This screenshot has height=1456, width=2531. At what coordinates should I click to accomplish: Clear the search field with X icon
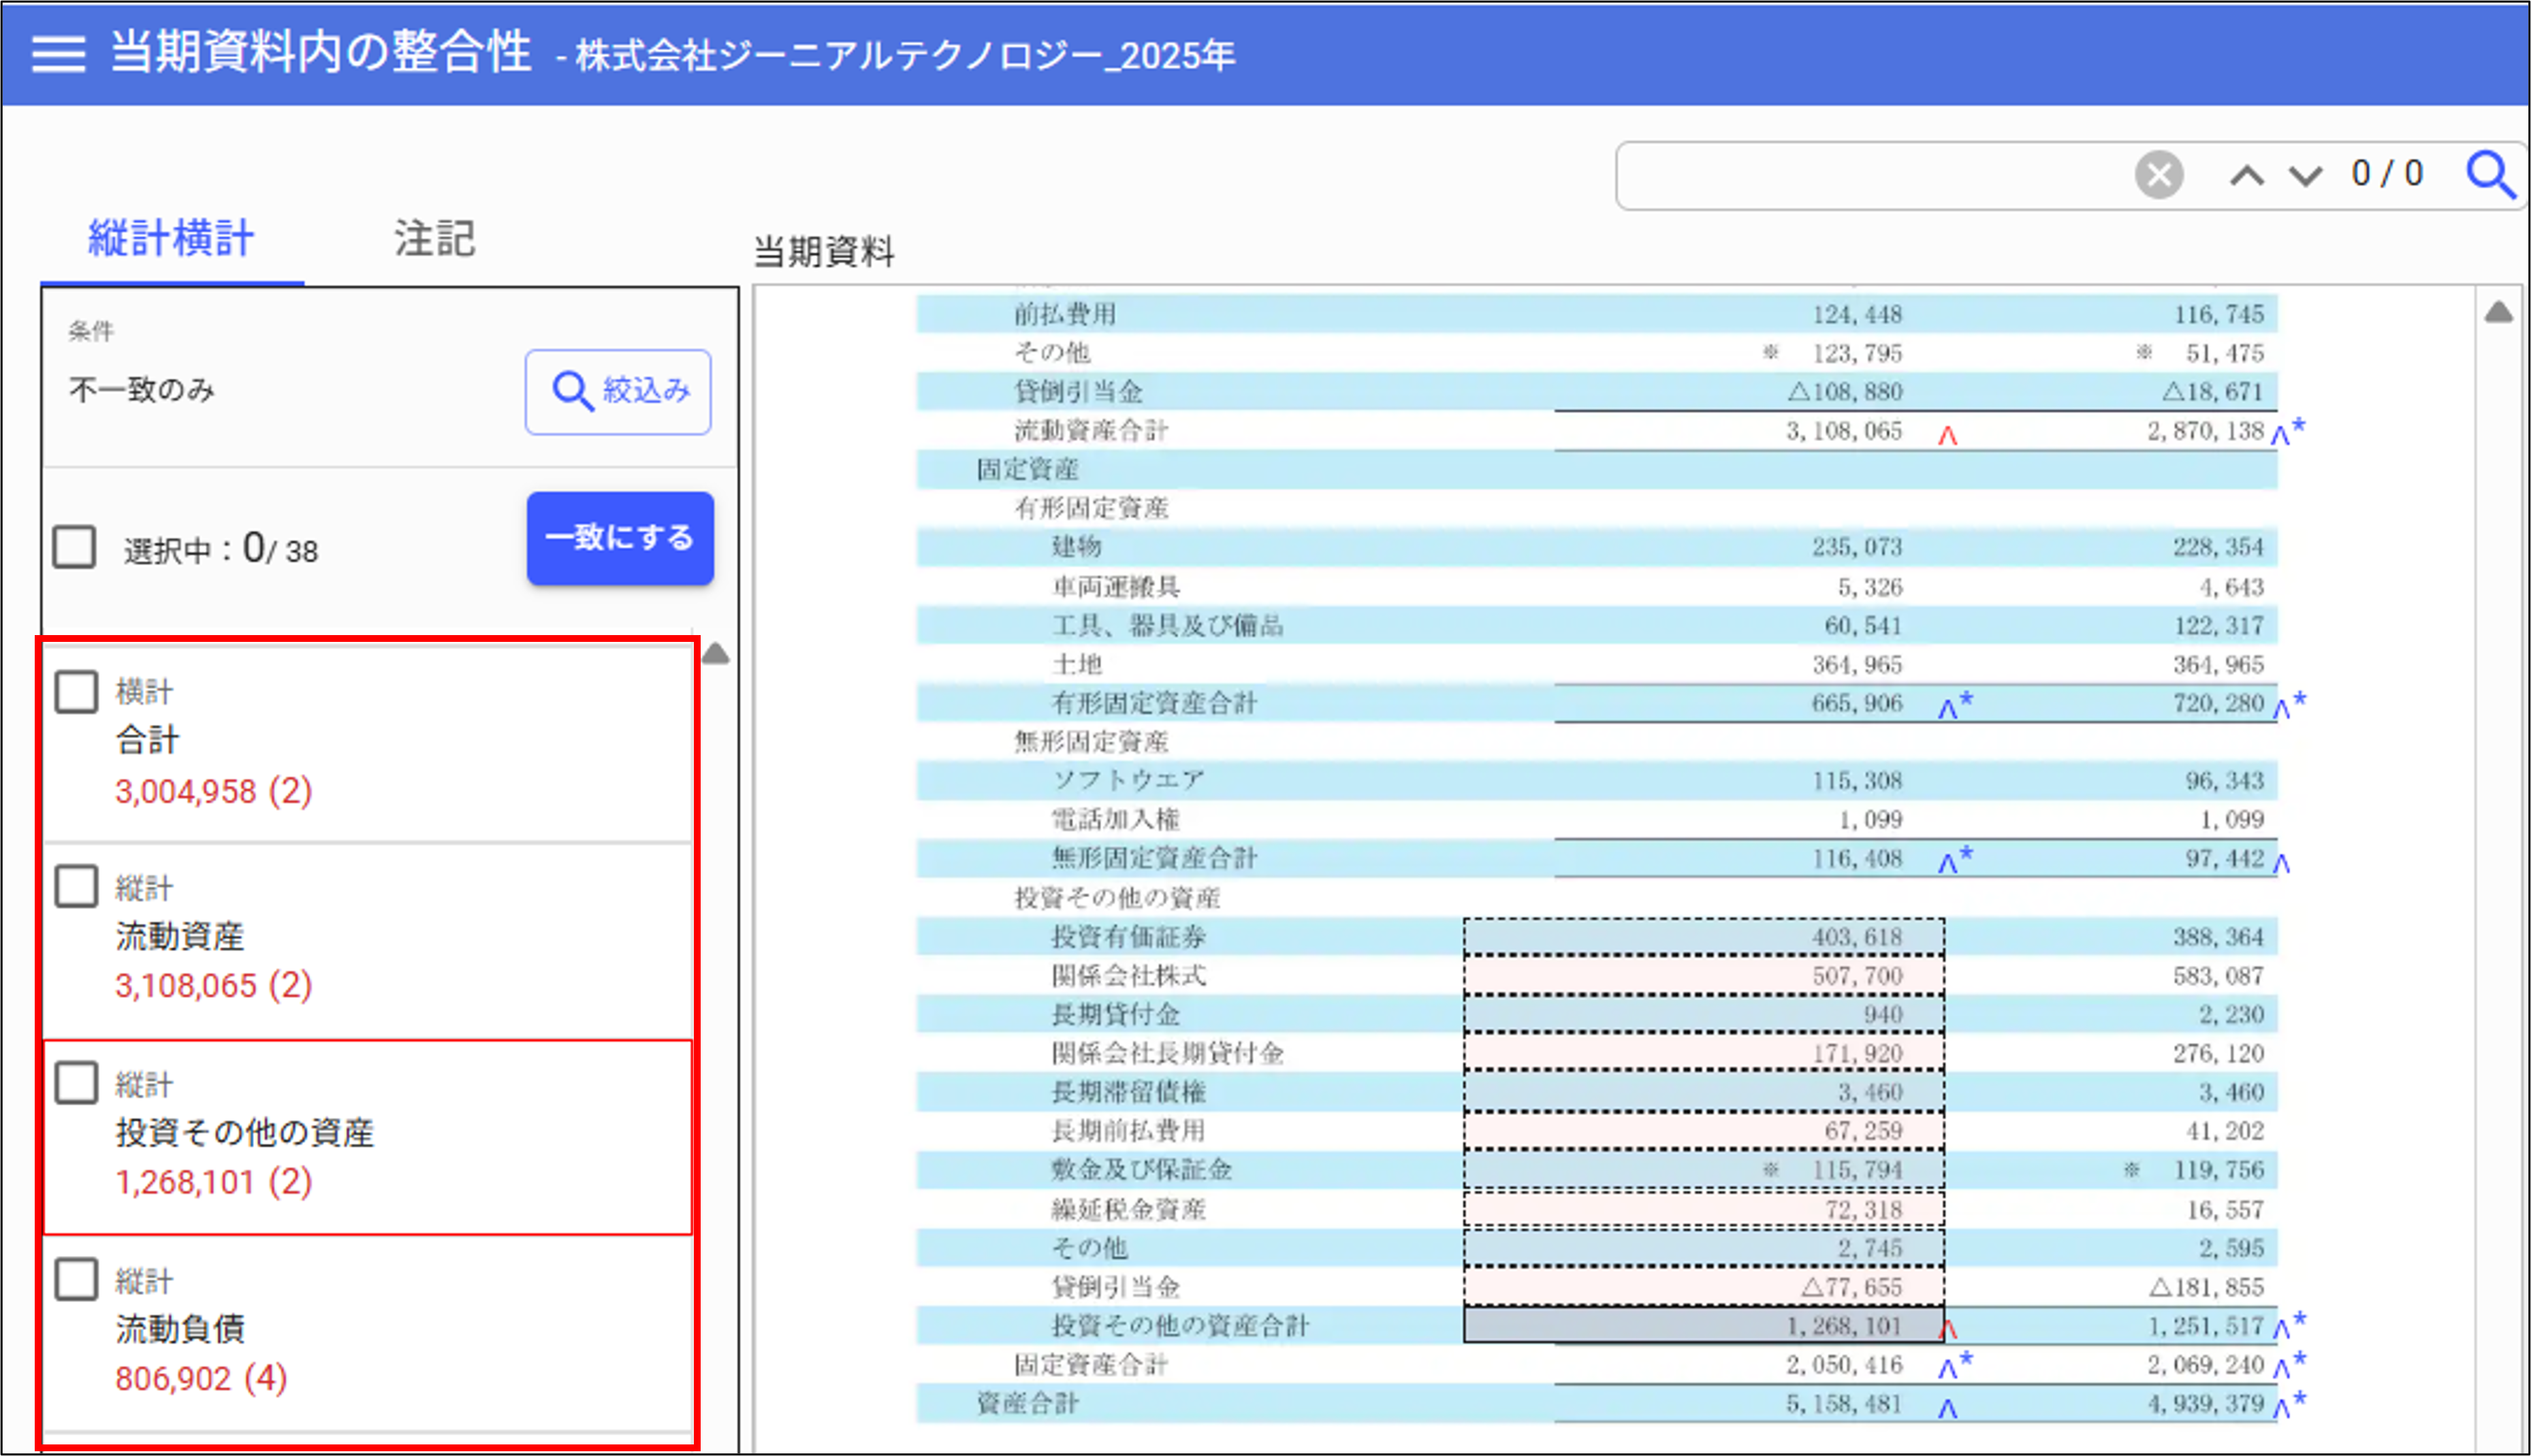[2158, 176]
